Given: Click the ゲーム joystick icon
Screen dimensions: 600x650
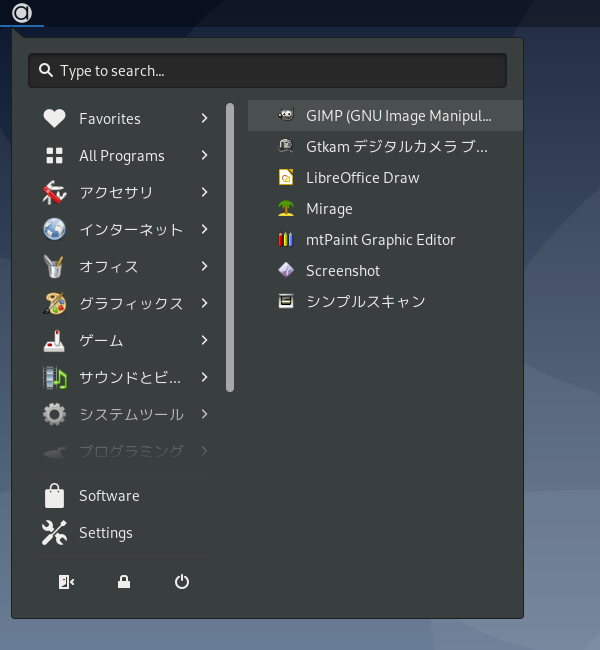Looking at the screenshot, I should (x=54, y=340).
